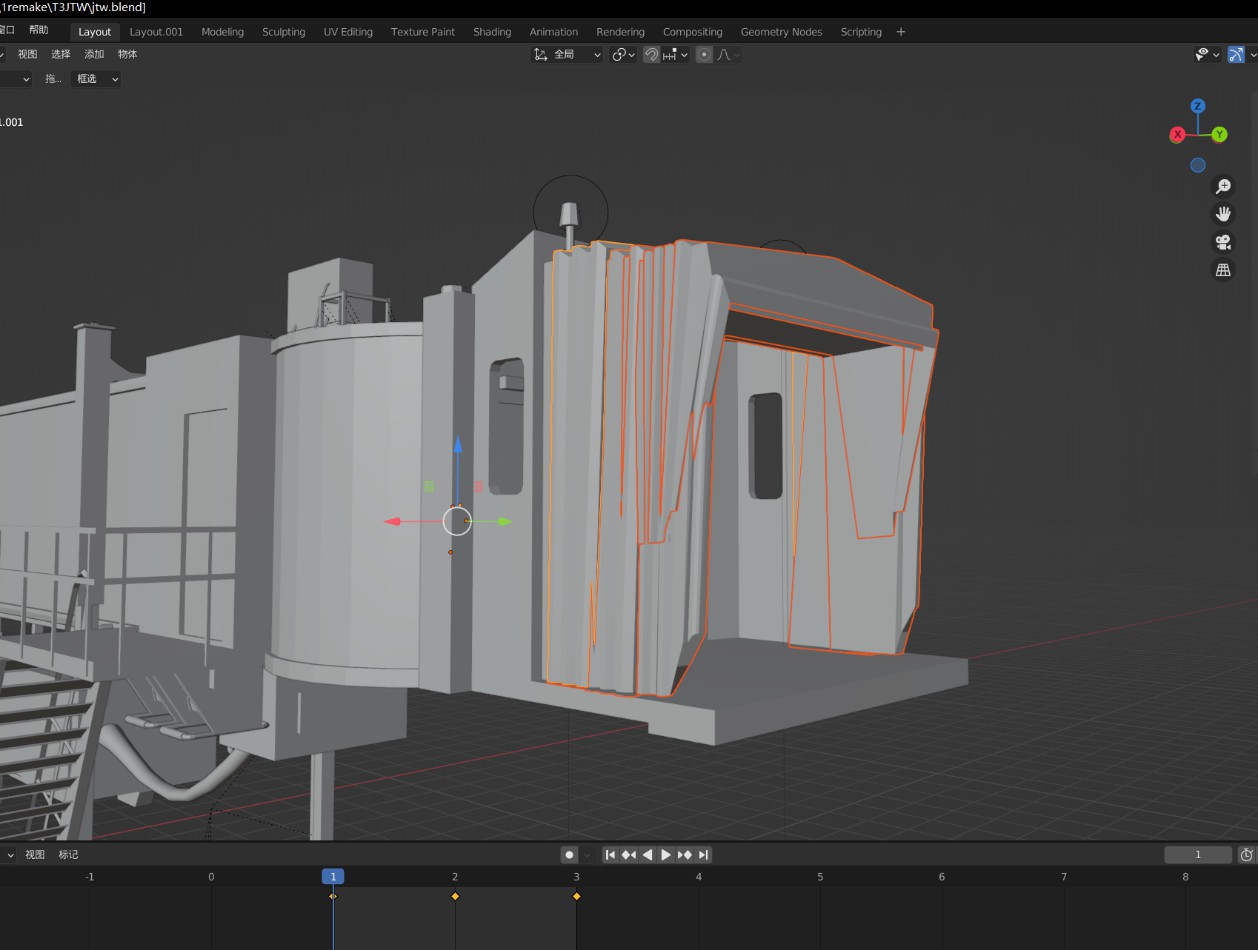Jump to next keyframe in timeline

click(x=685, y=855)
